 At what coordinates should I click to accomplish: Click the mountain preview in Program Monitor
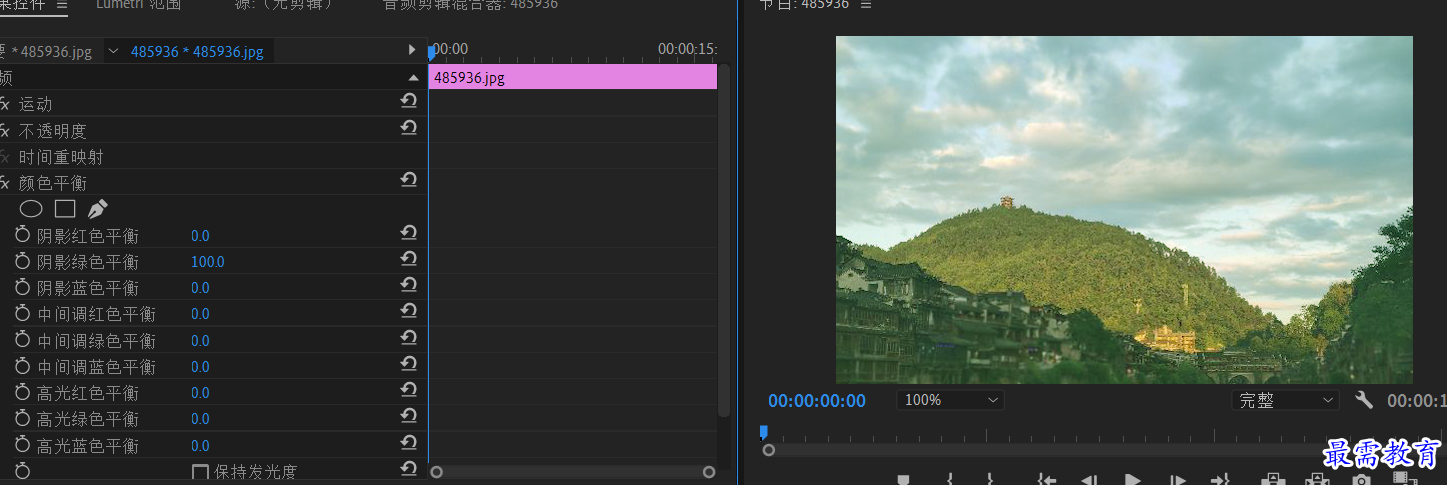(x=1124, y=210)
